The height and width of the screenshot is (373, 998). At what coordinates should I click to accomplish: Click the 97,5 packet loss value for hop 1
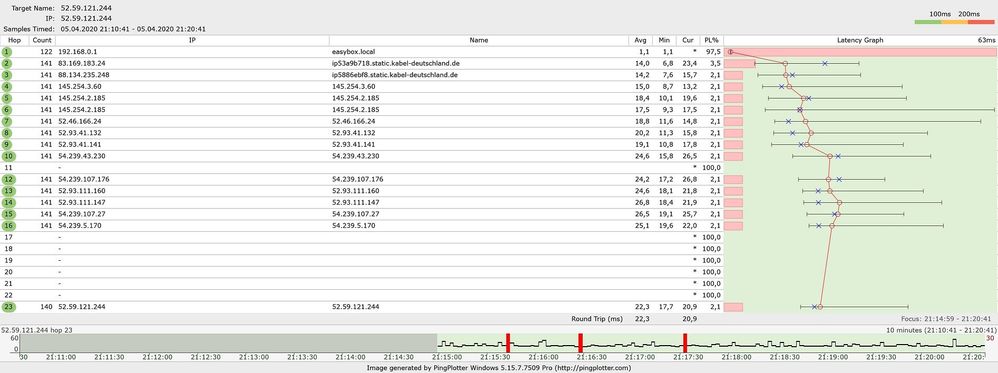(x=713, y=52)
